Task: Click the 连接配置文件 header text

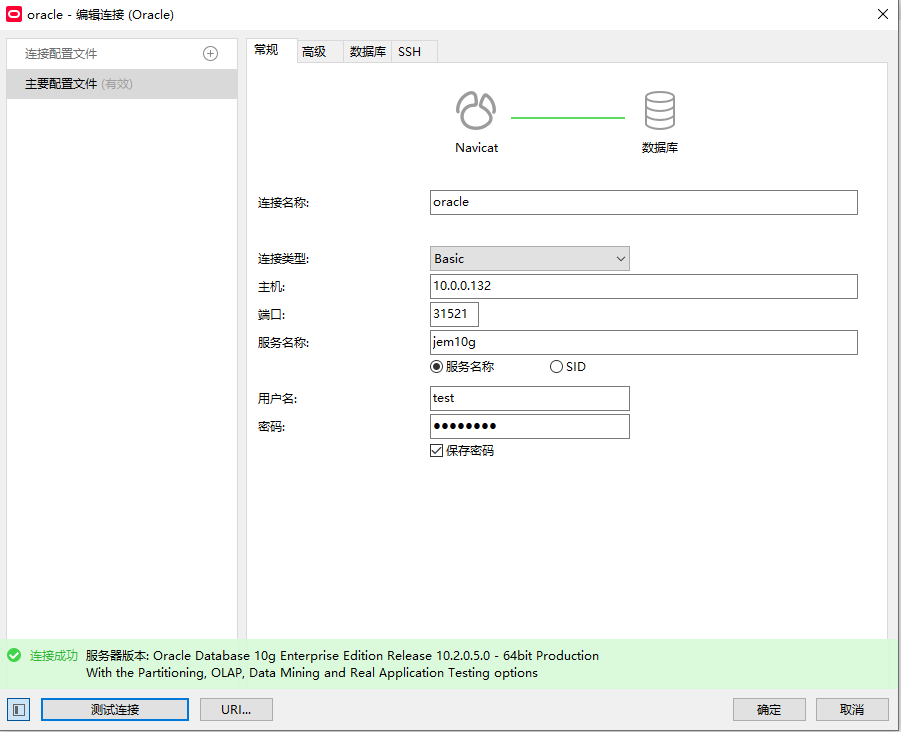Action: click(x=61, y=53)
